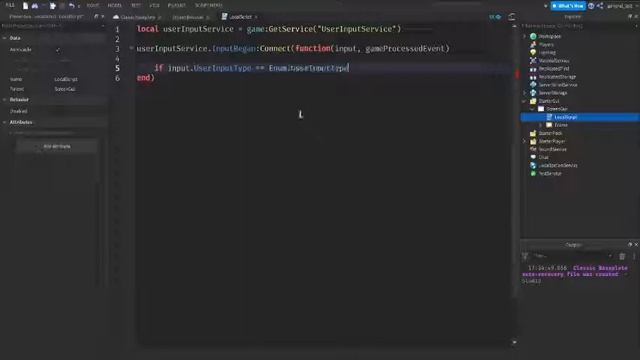The image size is (640, 360).
Task: Click the new file icon in the top toolbar
Action: (25, 6)
